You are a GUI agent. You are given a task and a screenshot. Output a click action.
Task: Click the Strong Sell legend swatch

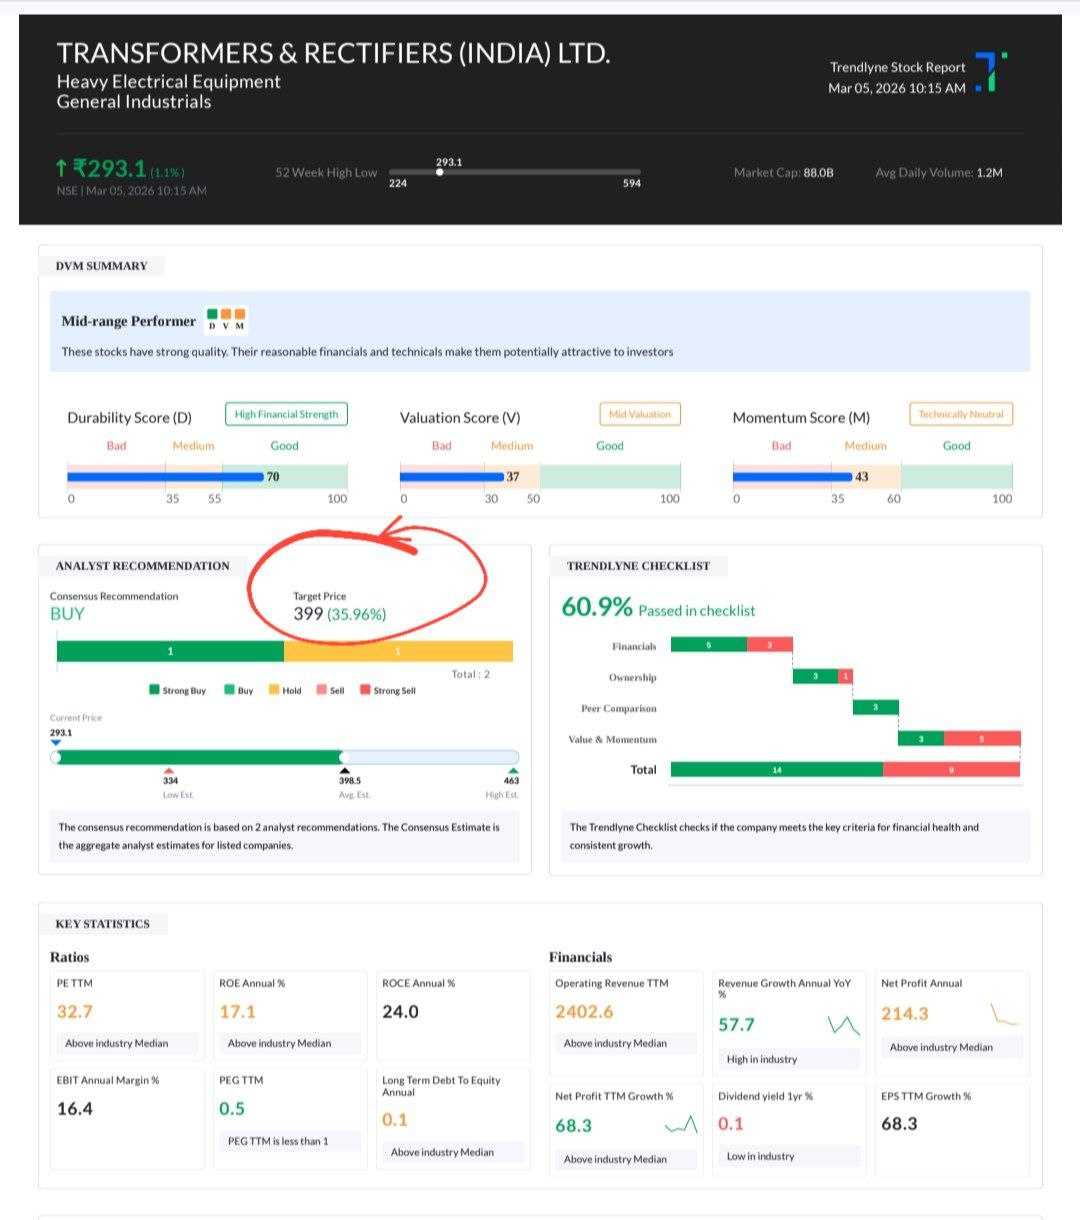pos(365,690)
